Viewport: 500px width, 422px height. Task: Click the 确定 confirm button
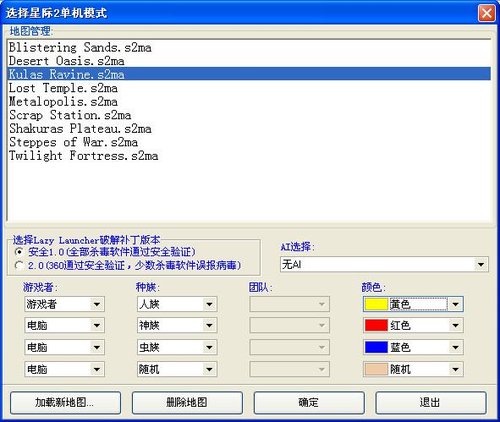(309, 403)
